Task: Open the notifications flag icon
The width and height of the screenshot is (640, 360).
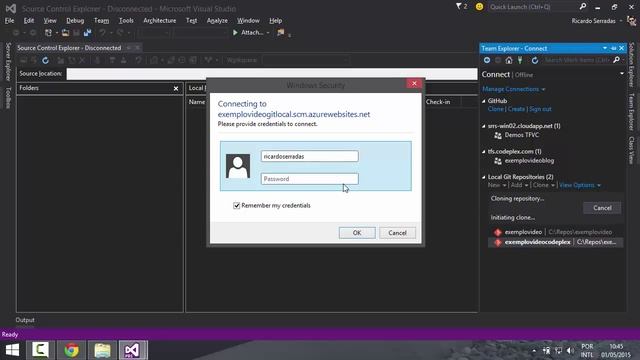Action: coord(459,7)
